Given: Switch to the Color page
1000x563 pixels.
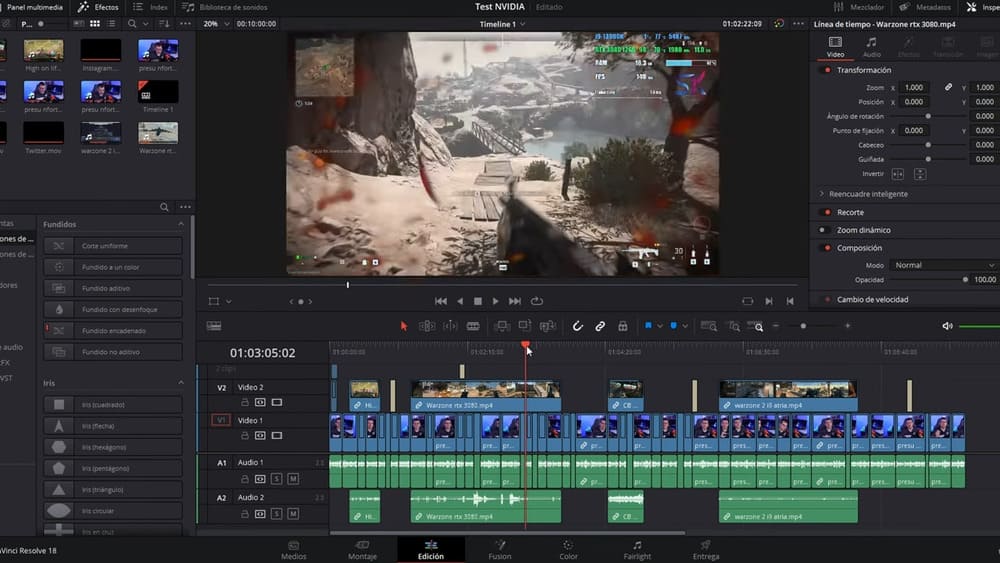Looking at the screenshot, I should (x=568, y=550).
